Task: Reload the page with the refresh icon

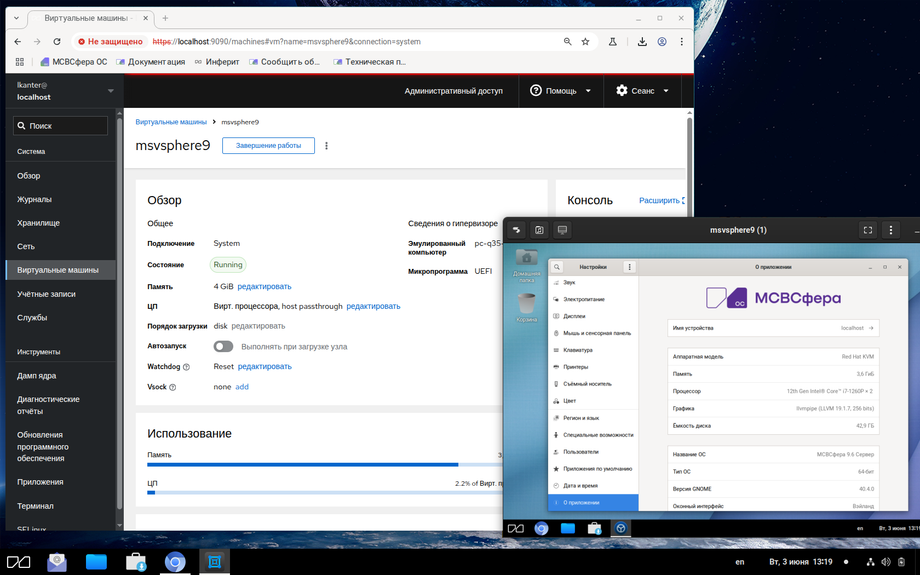Action: [57, 42]
